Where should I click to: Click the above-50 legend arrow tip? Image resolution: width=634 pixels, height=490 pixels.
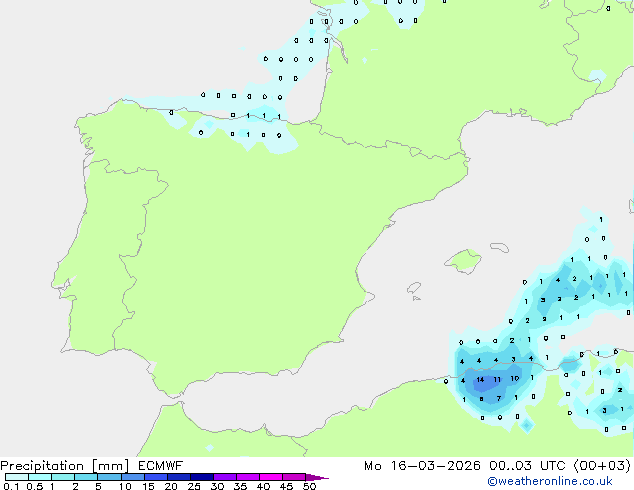coord(317,477)
